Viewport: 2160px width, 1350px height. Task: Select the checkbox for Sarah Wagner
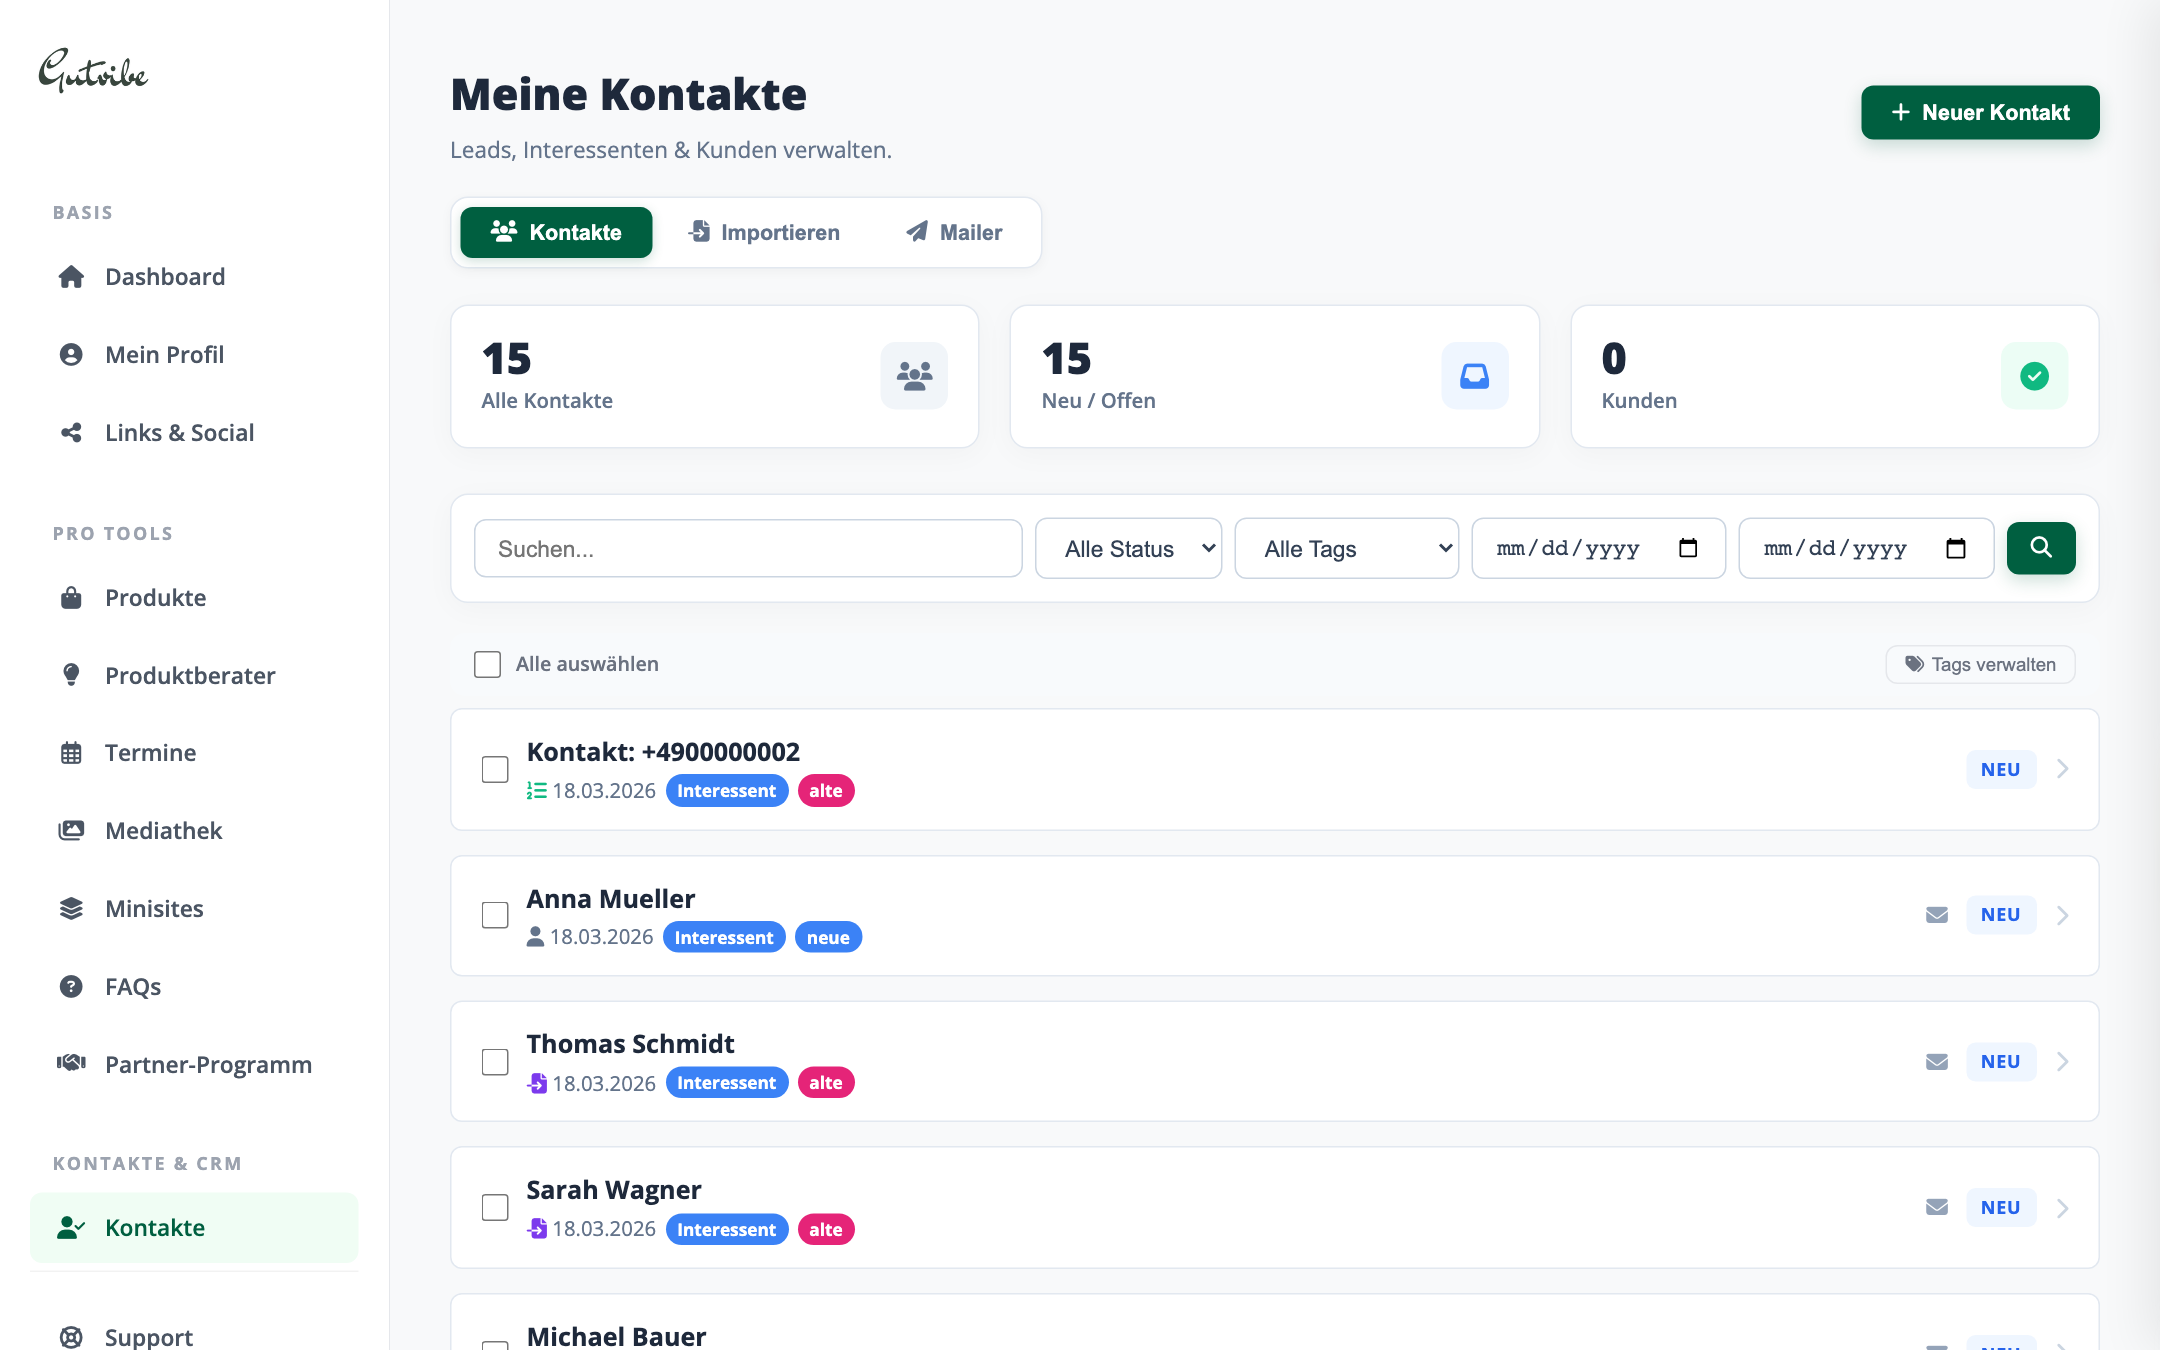[494, 1207]
